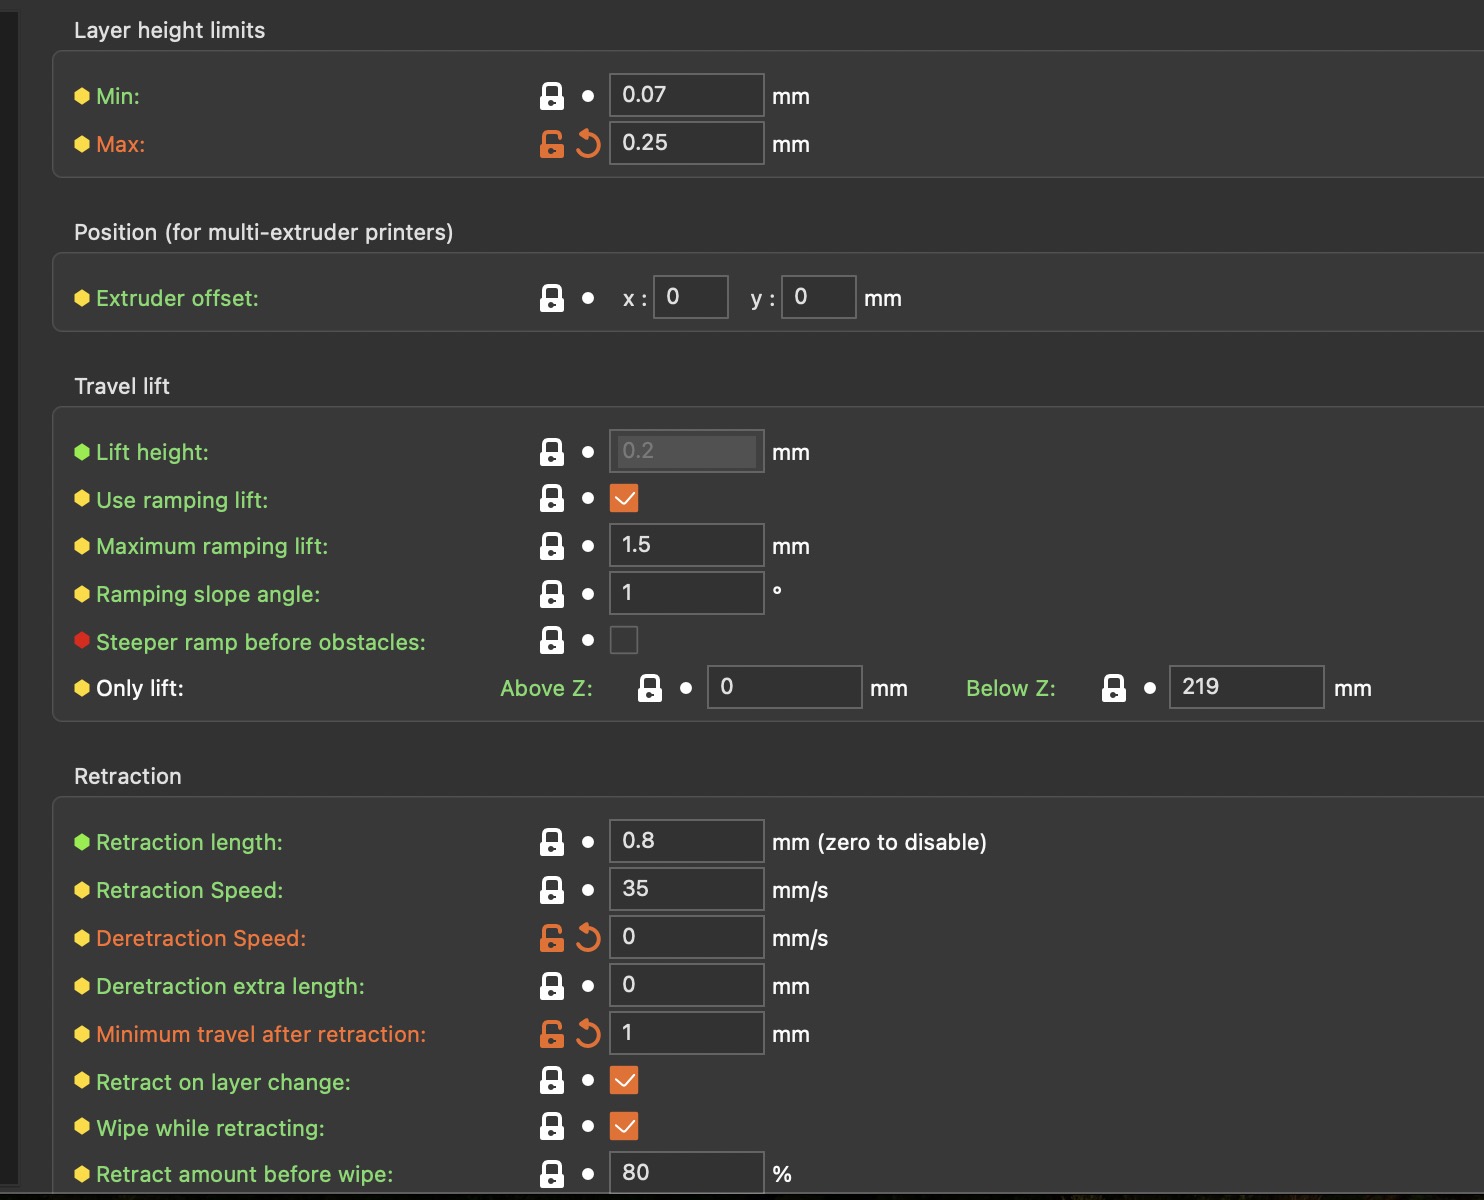Click the lock icon for Ramping slope angle
The width and height of the screenshot is (1484, 1200).
pos(552,594)
